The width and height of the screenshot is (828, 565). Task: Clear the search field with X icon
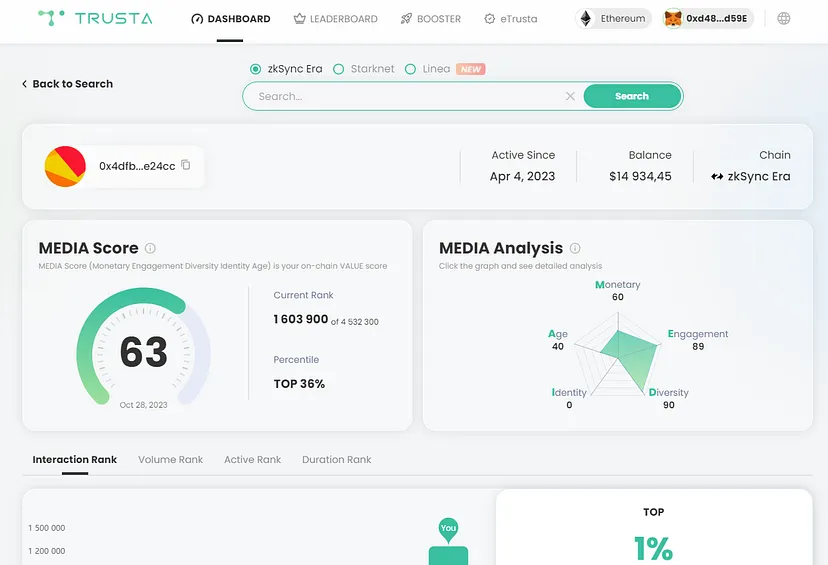[570, 96]
